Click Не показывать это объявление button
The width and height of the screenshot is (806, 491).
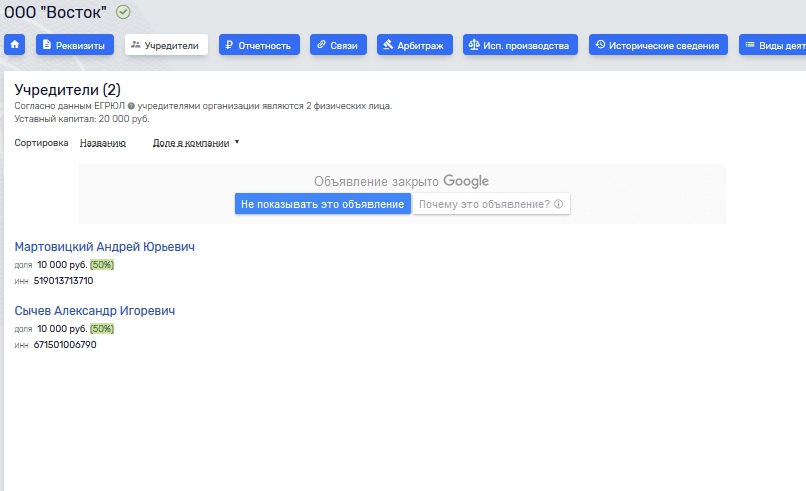[x=323, y=204]
